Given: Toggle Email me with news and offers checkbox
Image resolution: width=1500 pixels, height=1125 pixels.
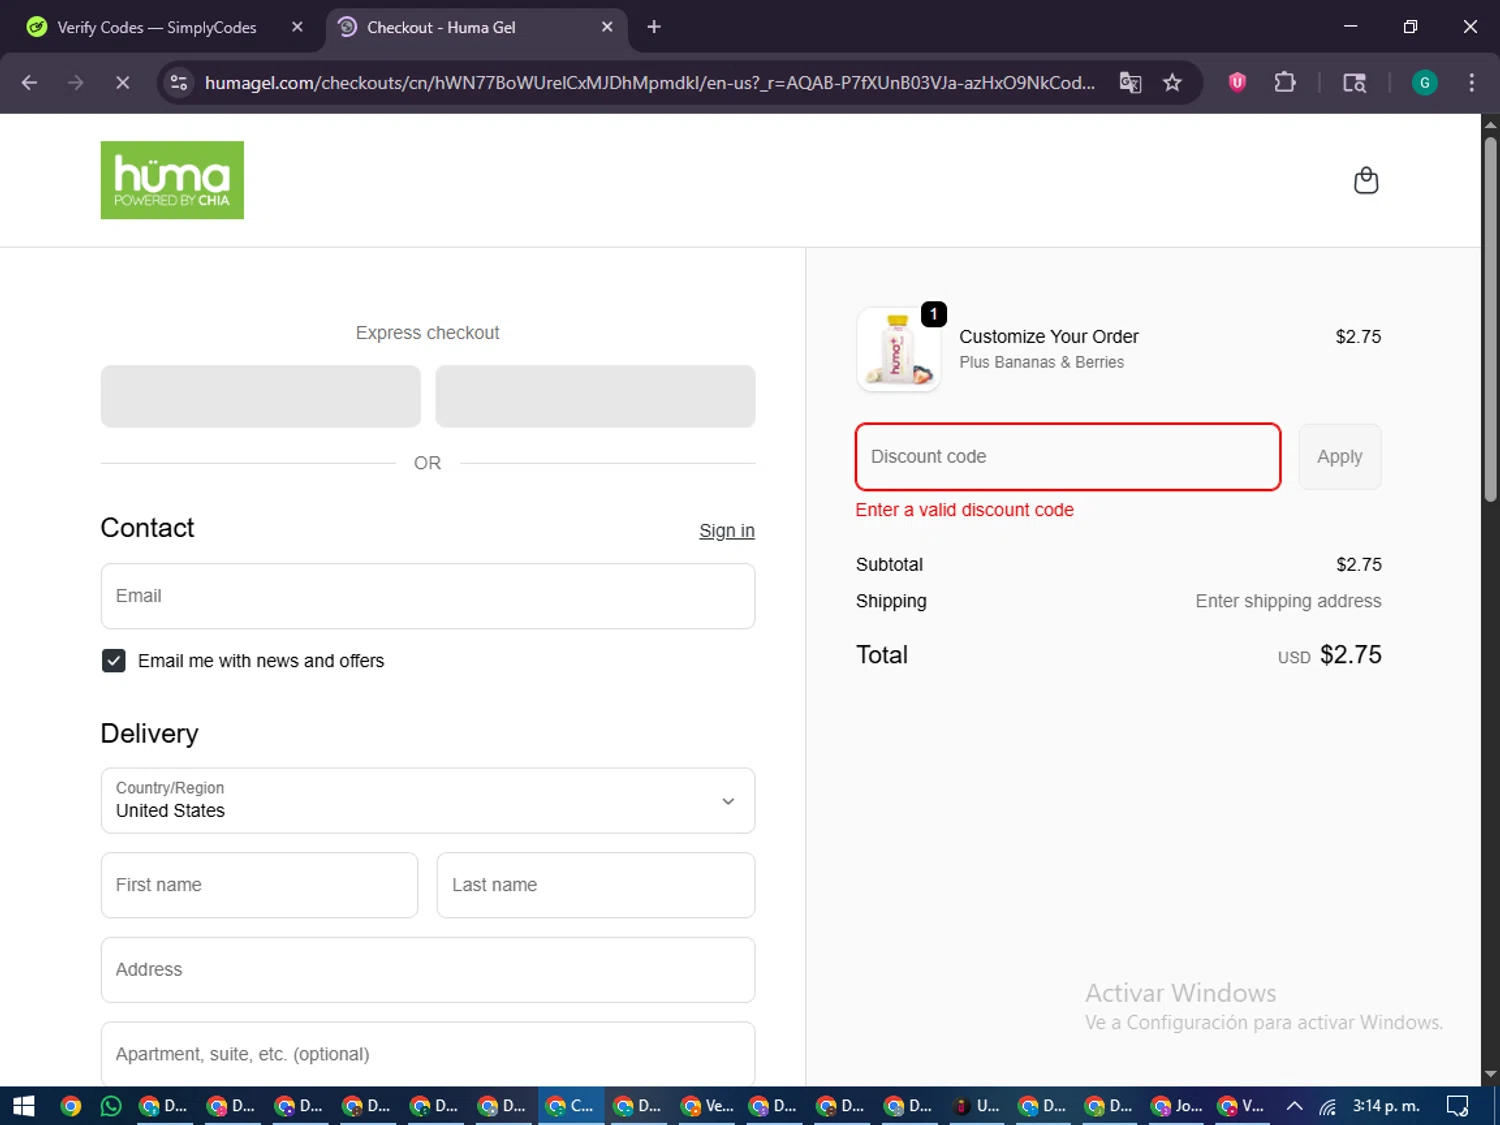Looking at the screenshot, I should point(114,661).
